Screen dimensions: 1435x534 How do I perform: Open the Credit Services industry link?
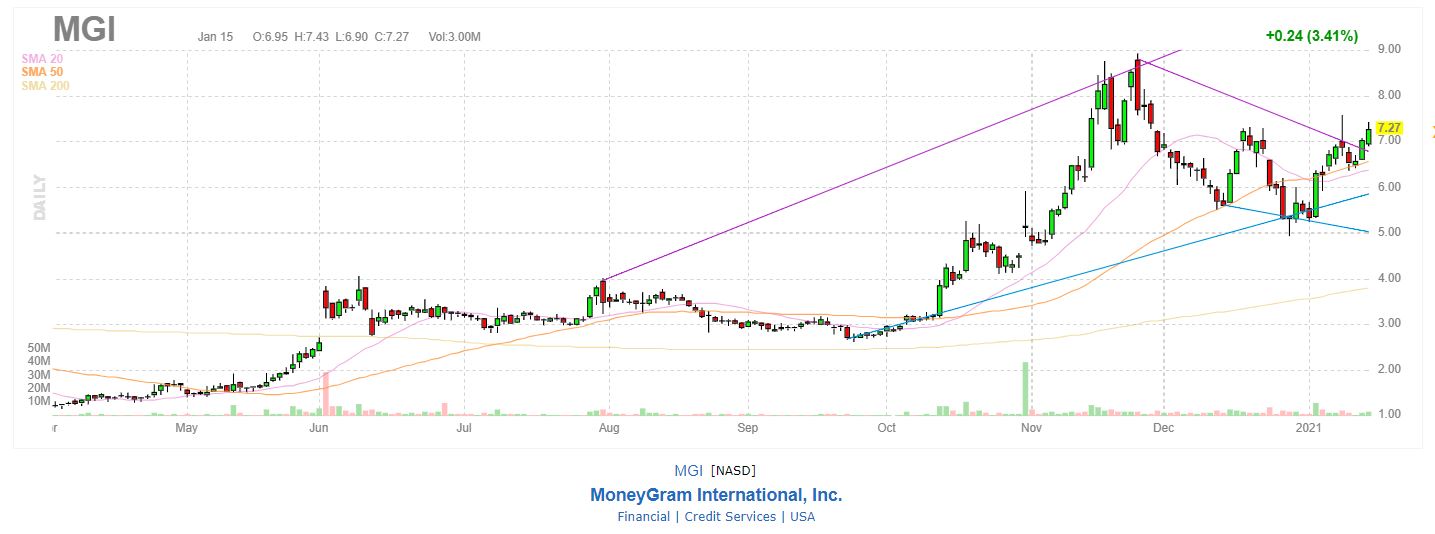click(x=730, y=517)
